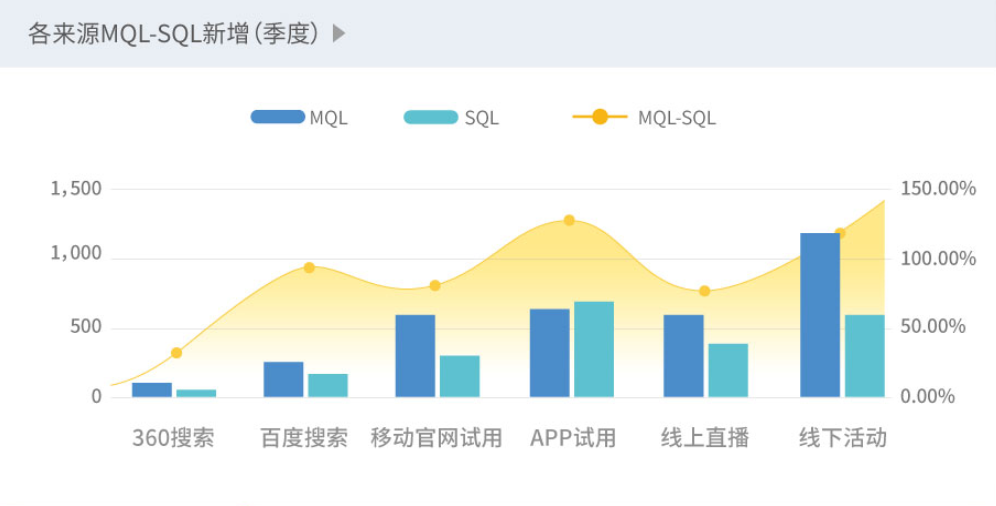Click the APP试用 axis label

pos(573,438)
